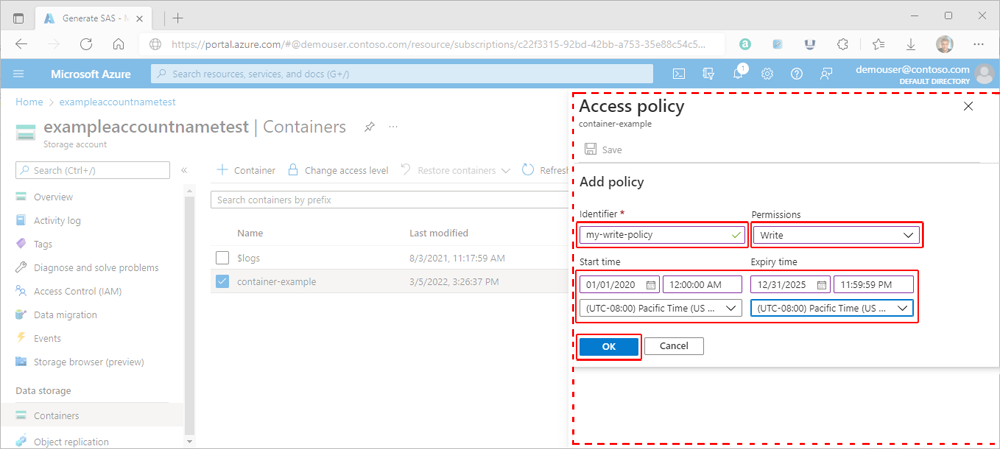This screenshot has width=1000, height=449.
Task: Click the browser refresh button
Action: (x=86, y=44)
